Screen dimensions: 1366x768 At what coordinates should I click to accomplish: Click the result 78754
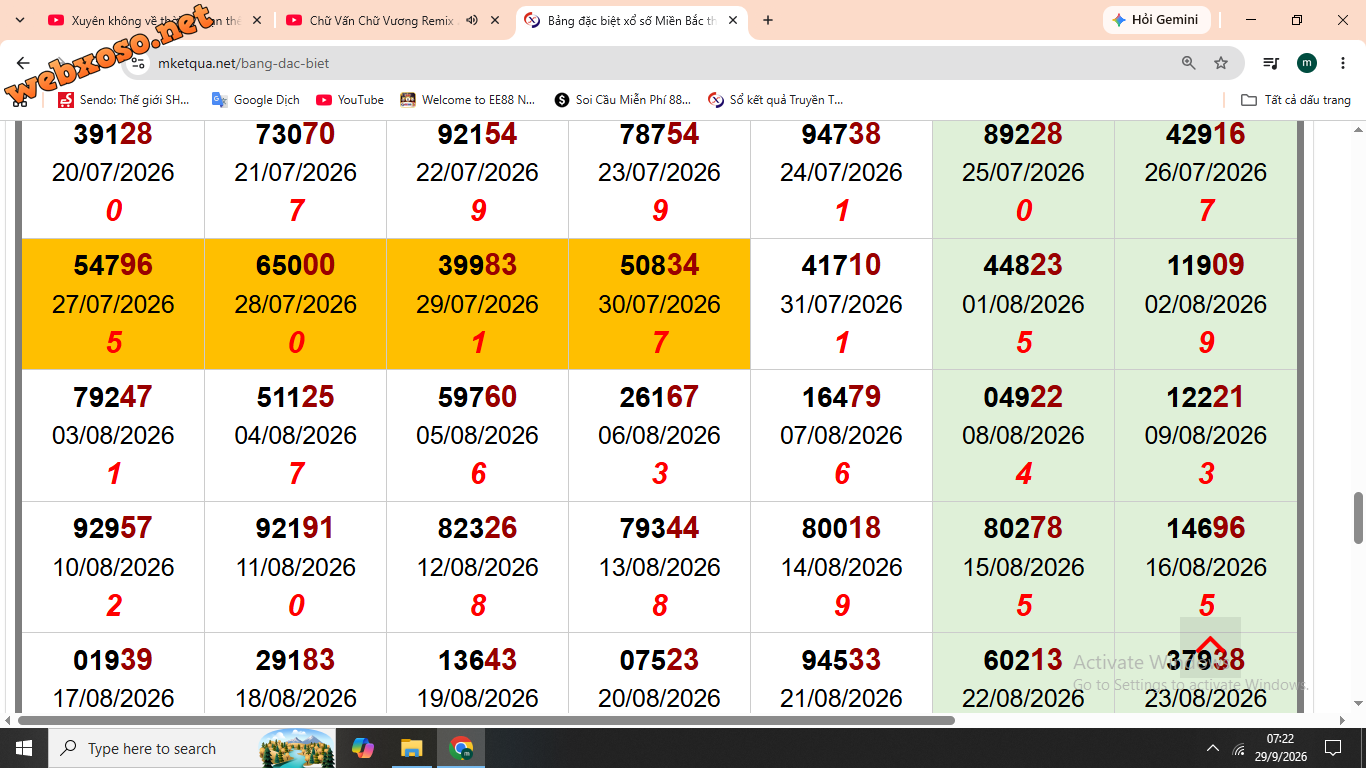(x=659, y=134)
